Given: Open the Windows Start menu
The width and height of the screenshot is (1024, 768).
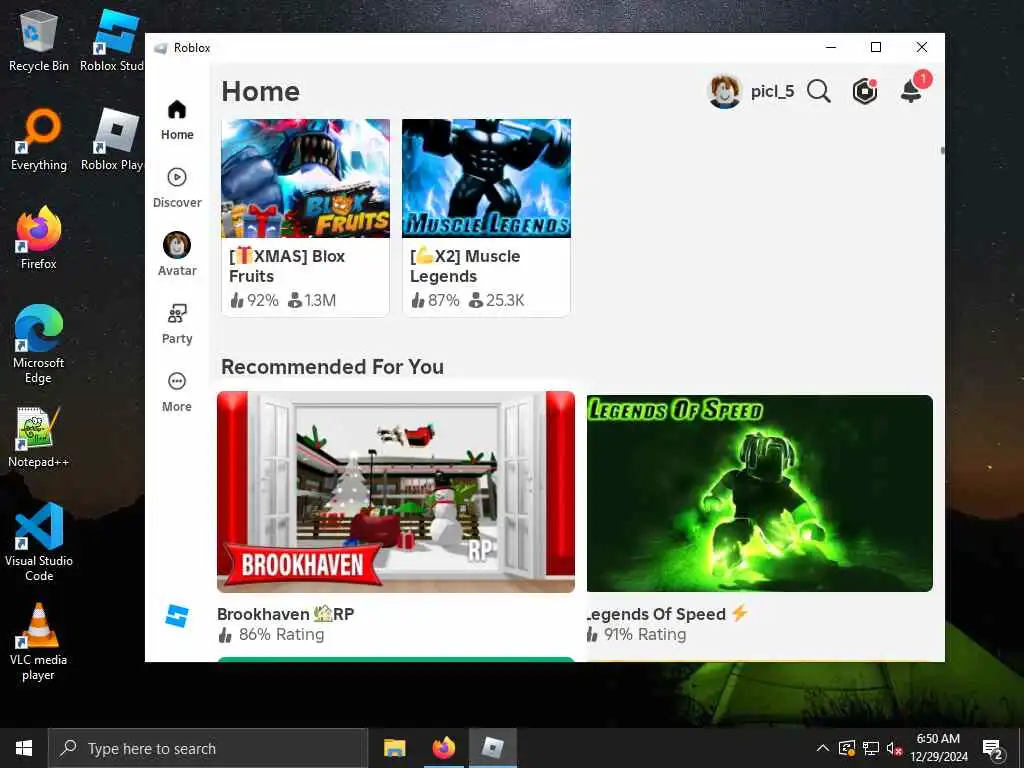Looking at the screenshot, I should click(x=24, y=748).
